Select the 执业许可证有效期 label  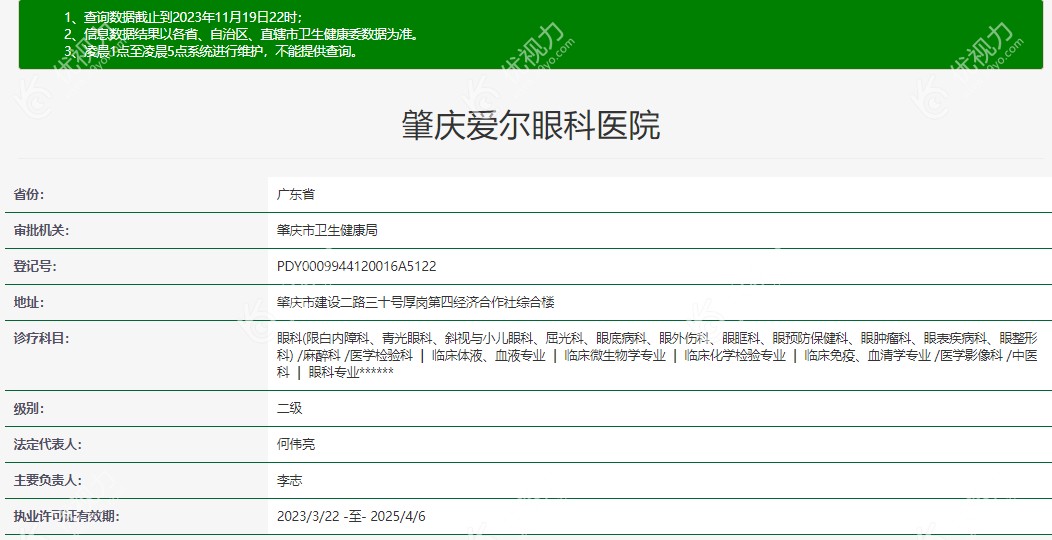coord(66,517)
